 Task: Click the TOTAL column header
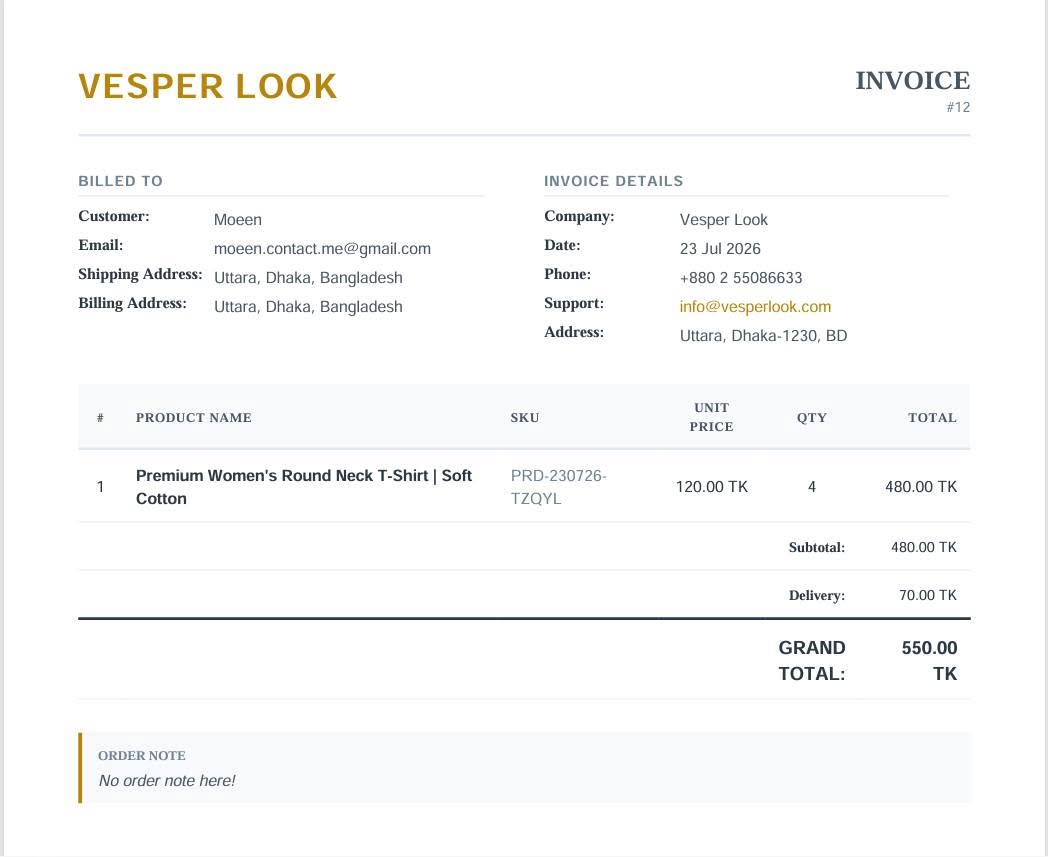pos(932,418)
